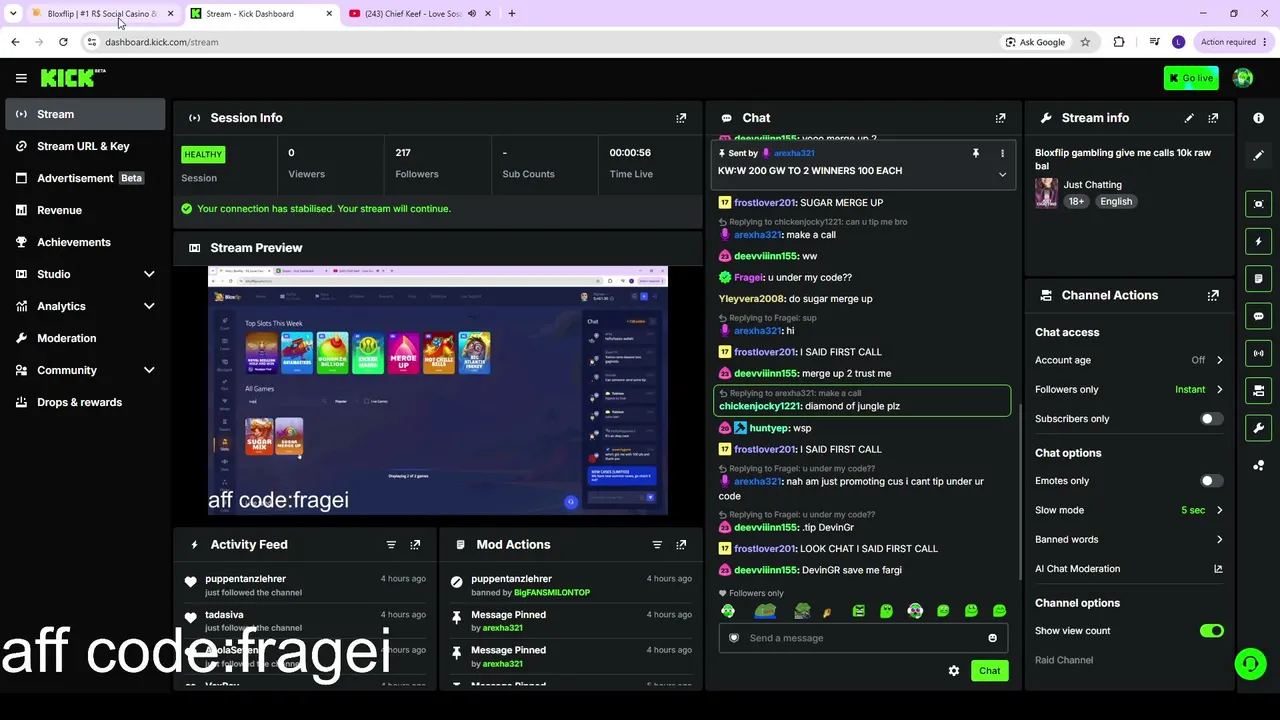Click the Raid Channel option
The image size is (1280, 720).
pyautogui.click(x=1064, y=660)
